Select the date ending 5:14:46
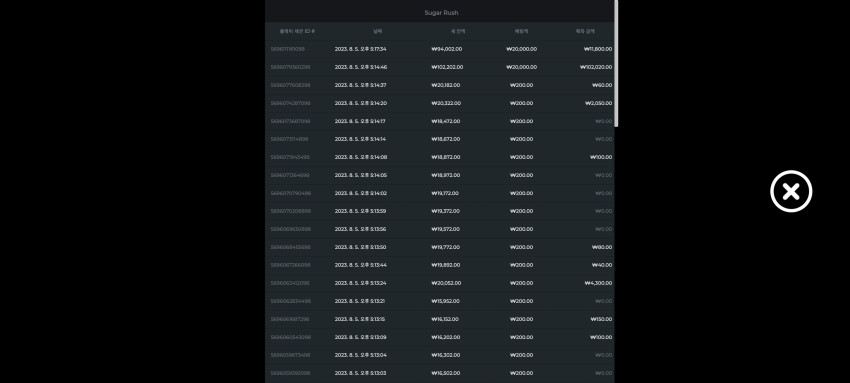850x383 pixels. [x=360, y=67]
